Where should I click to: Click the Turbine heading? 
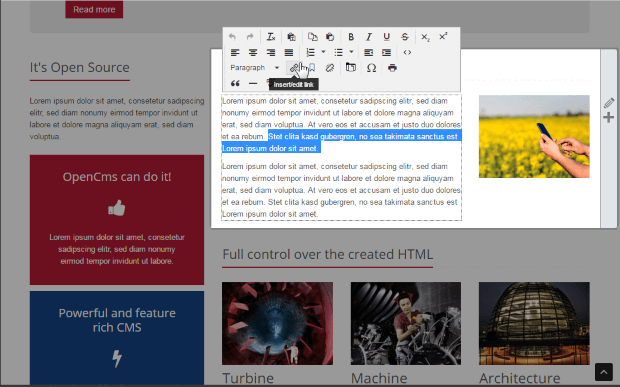tap(248, 378)
